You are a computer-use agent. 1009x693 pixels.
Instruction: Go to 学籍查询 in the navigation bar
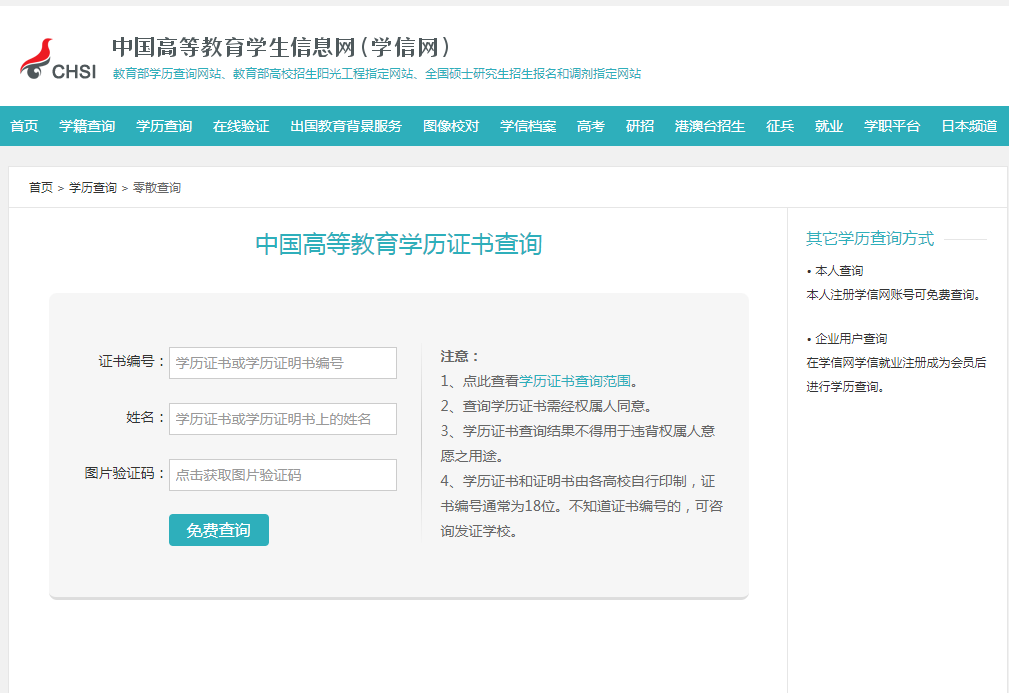coord(87,126)
